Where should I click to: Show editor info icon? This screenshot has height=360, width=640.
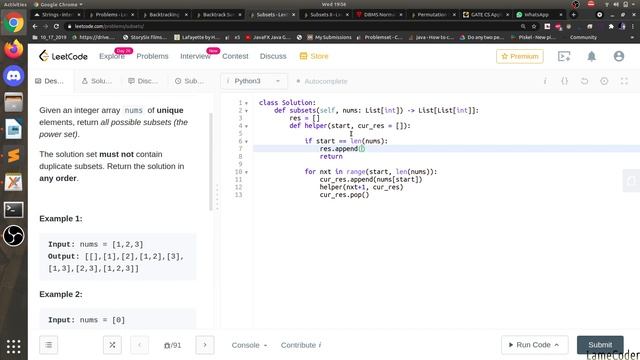(545, 81)
